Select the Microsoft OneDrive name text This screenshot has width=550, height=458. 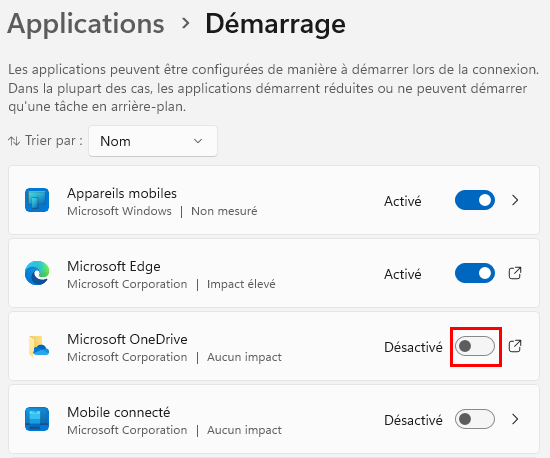click(x=127, y=339)
